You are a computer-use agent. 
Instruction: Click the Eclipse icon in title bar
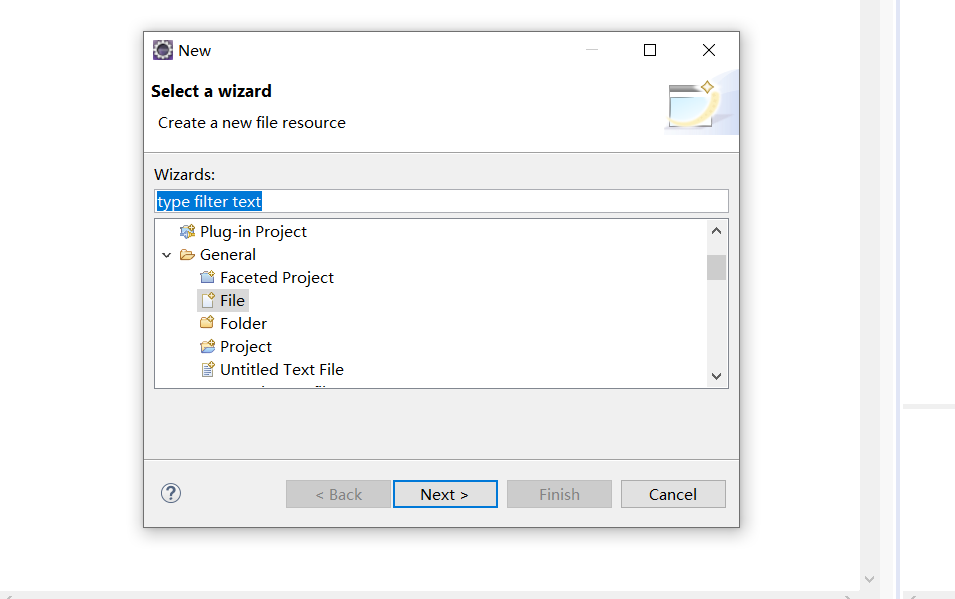pyautogui.click(x=163, y=50)
